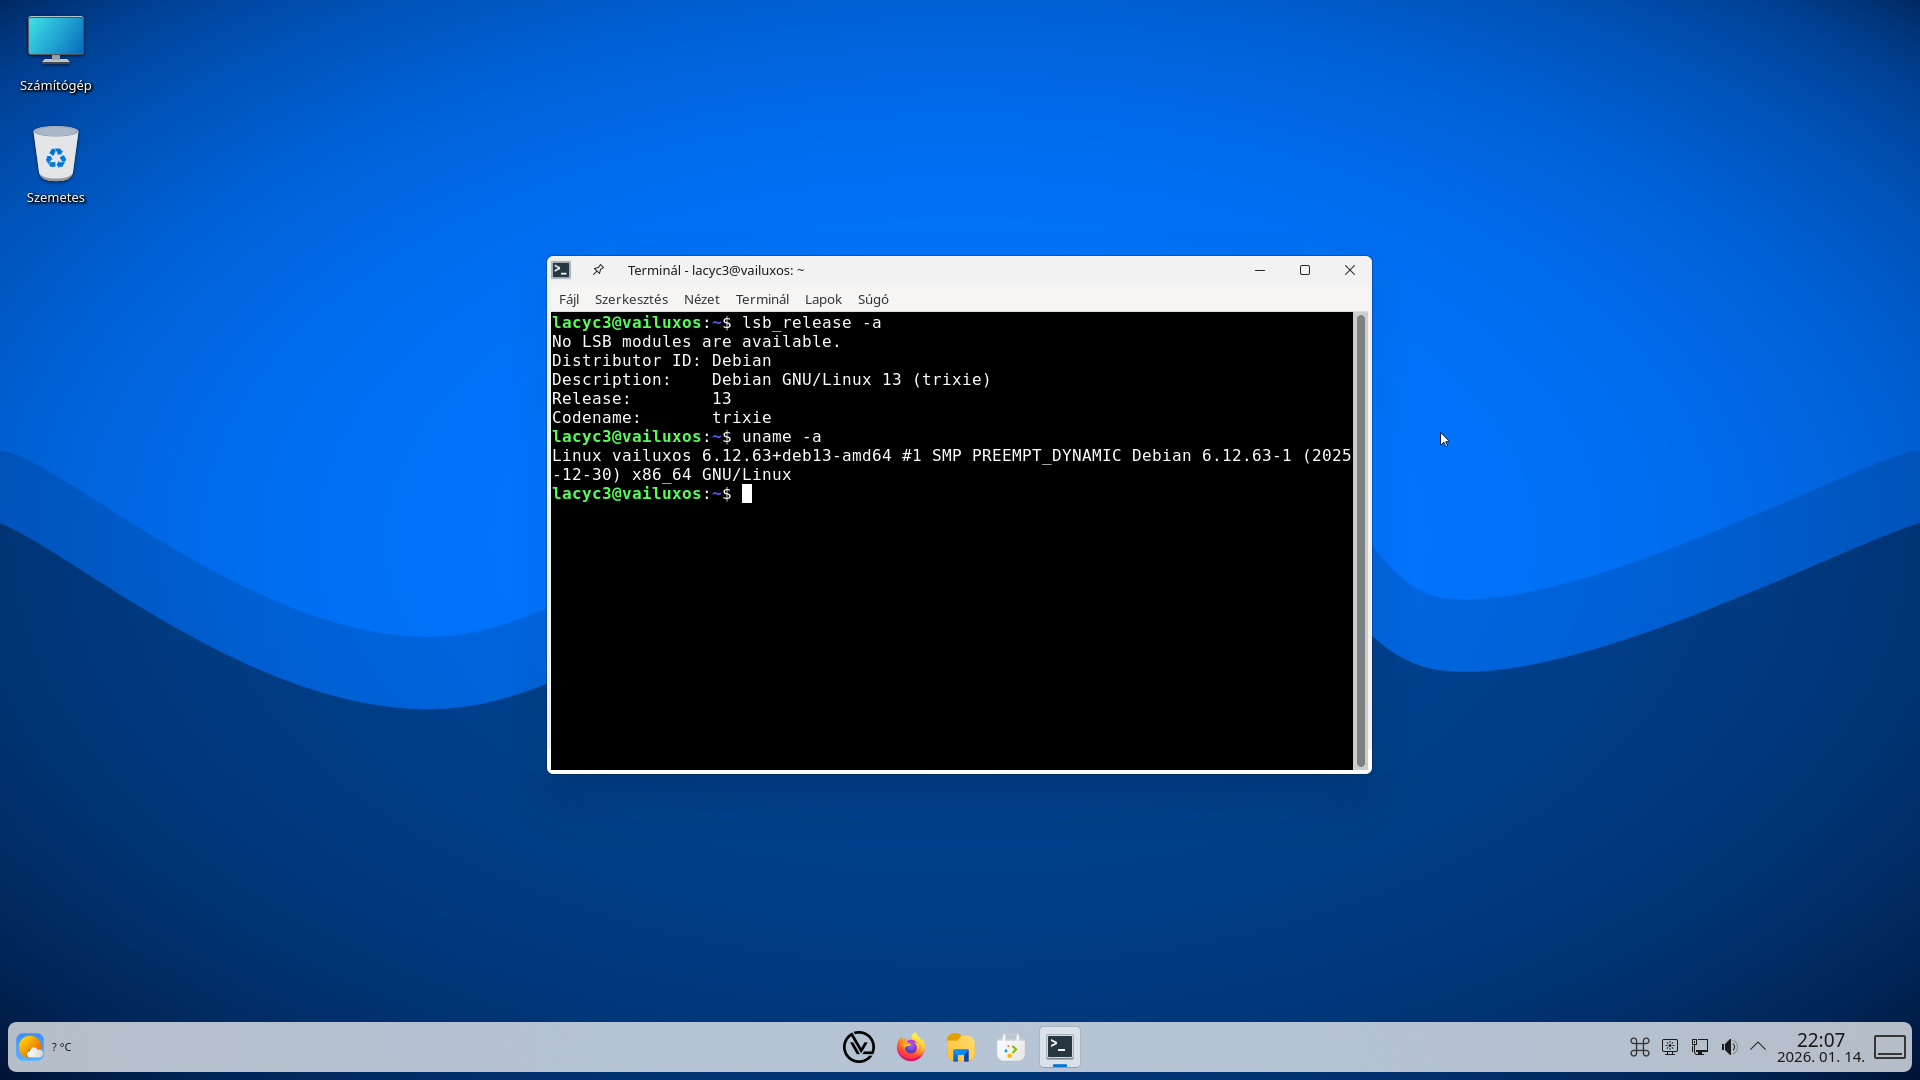This screenshot has height=1080, width=1920.
Task: Open network connections tray icon
Action: point(1699,1047)
